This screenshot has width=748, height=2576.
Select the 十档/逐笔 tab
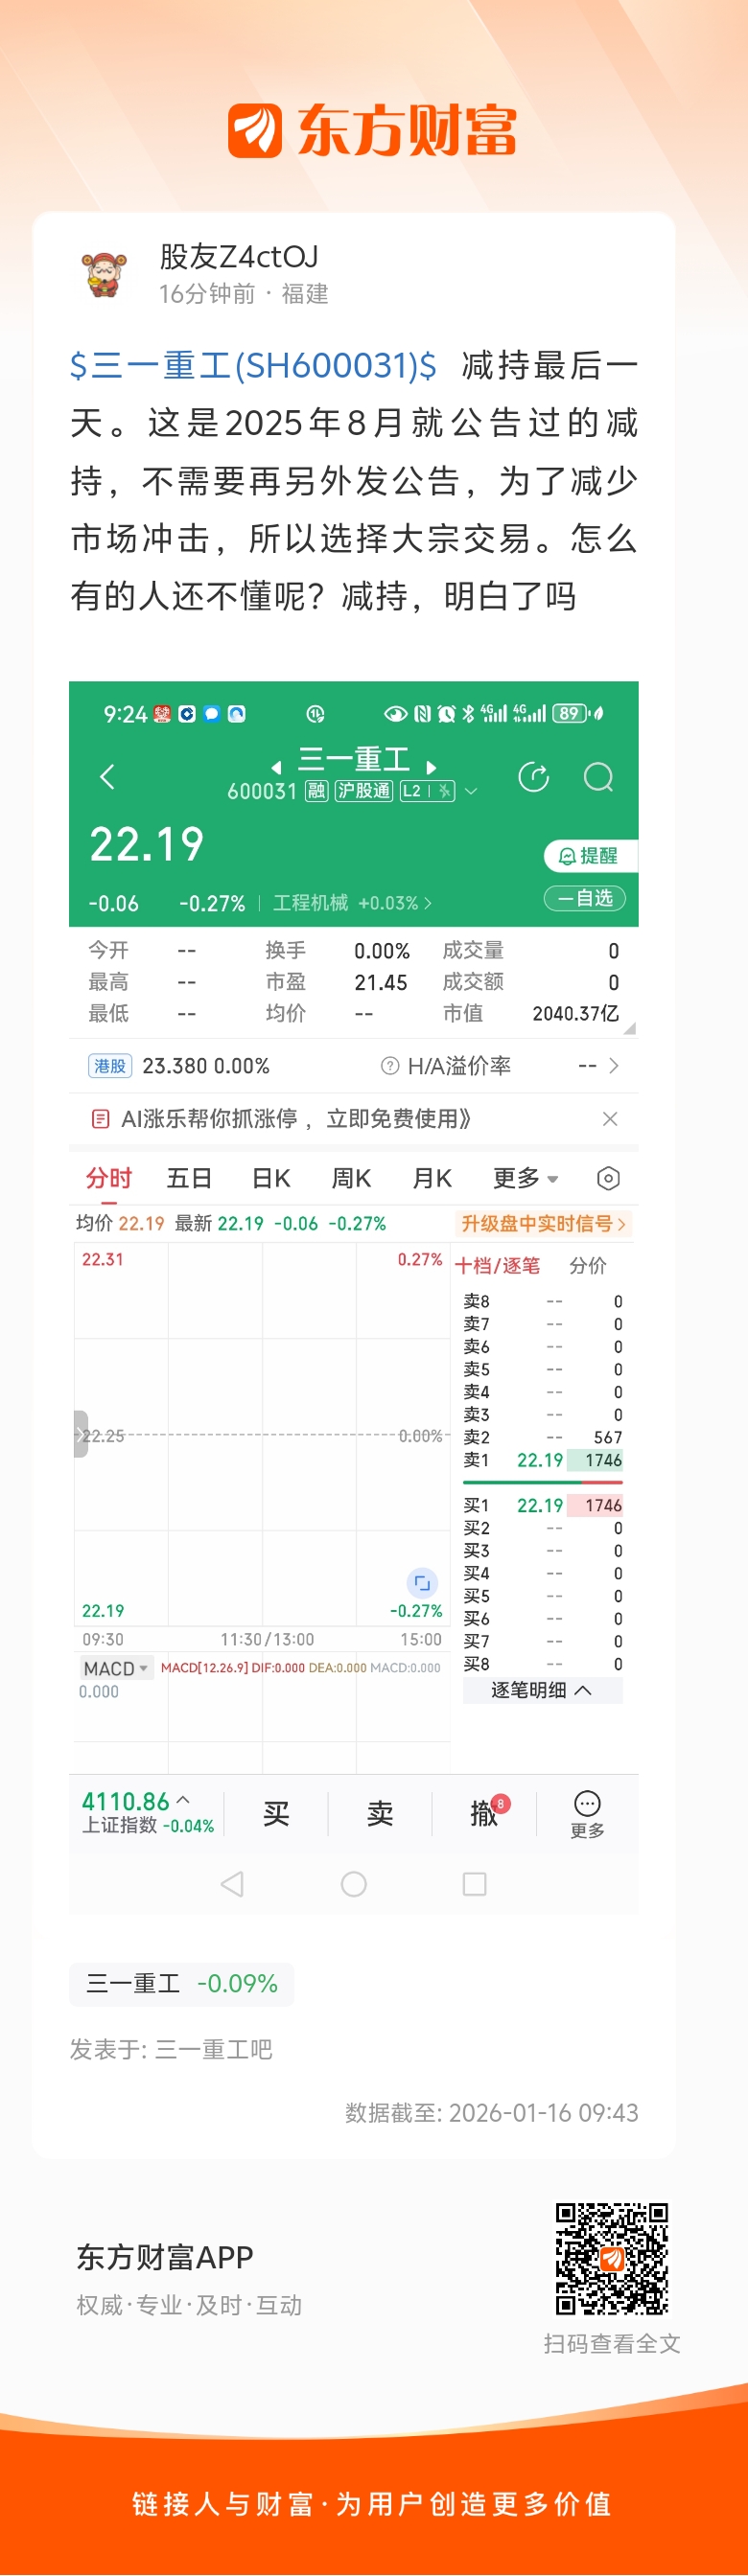coord(497,1266)
